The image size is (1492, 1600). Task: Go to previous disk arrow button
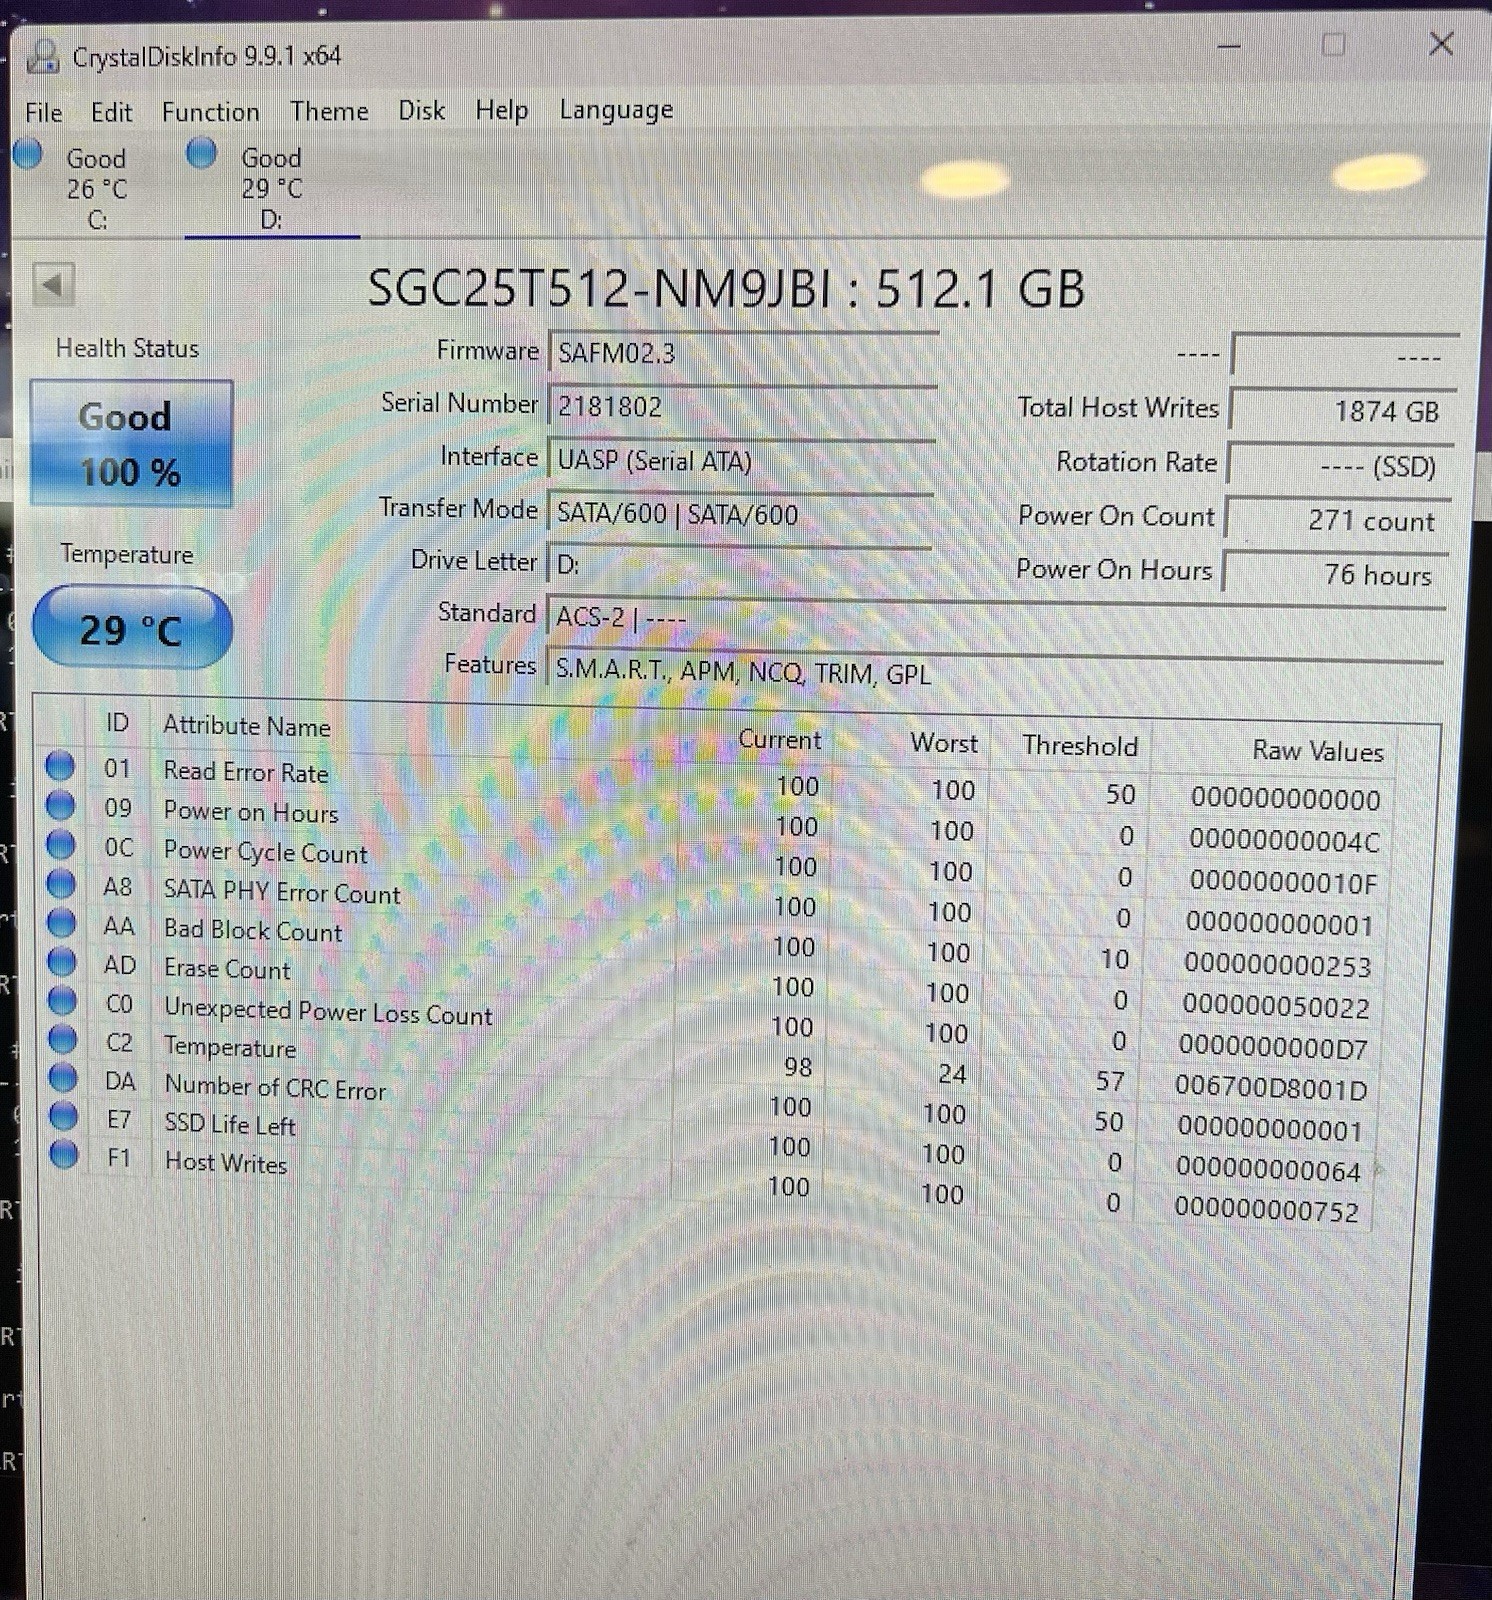point(52,285)
